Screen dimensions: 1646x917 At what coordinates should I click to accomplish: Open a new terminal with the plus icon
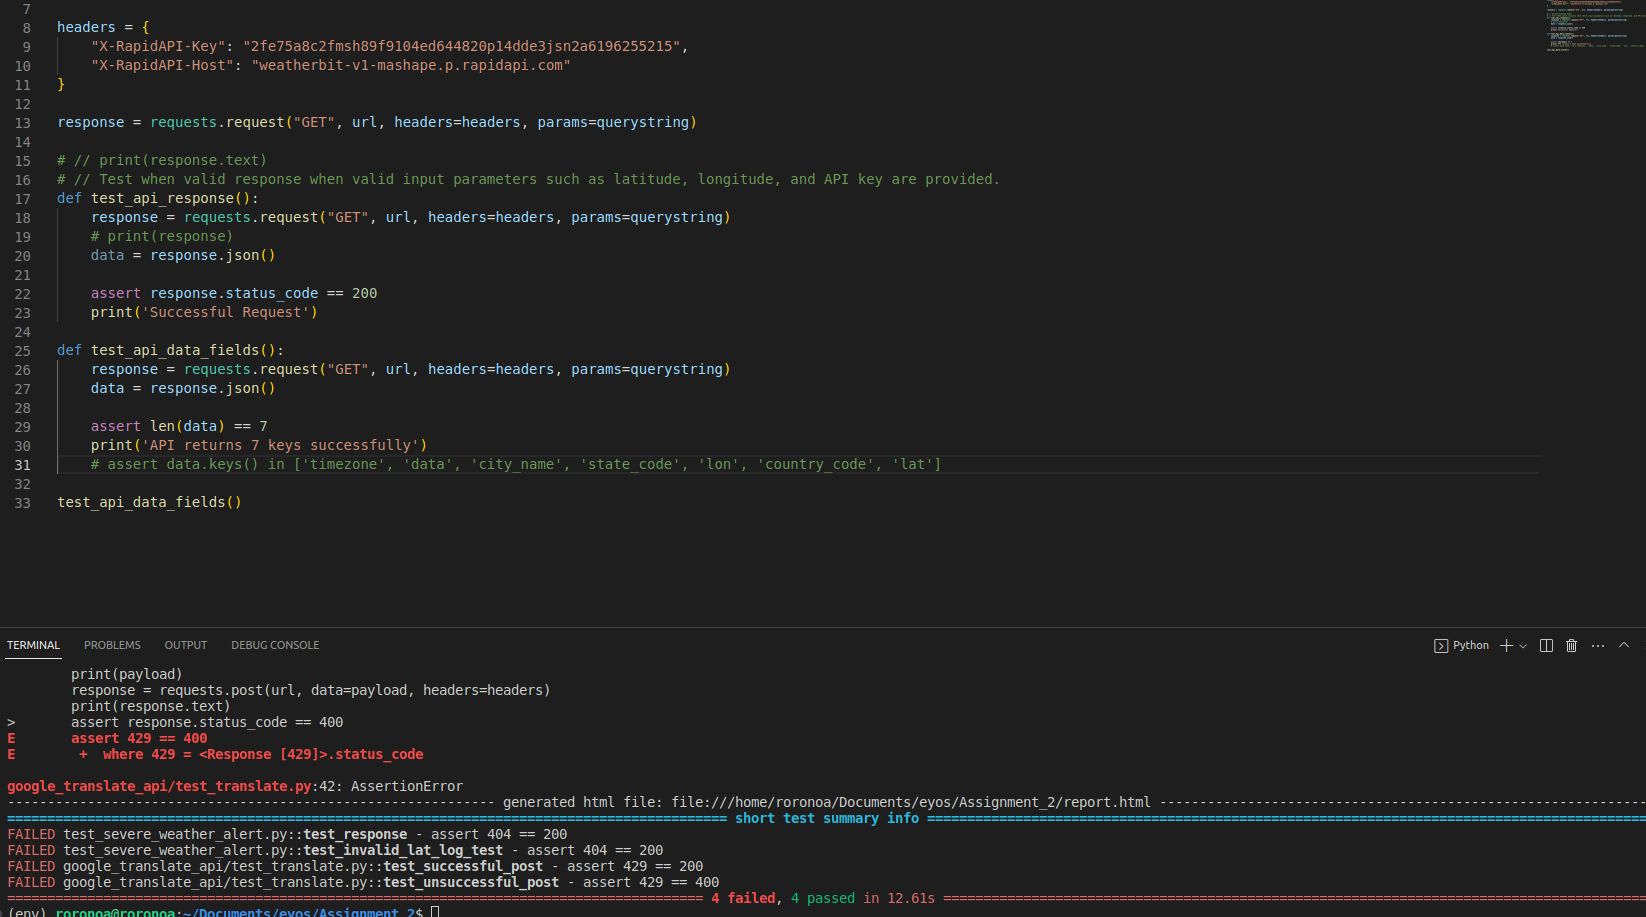coord(1506,645)
